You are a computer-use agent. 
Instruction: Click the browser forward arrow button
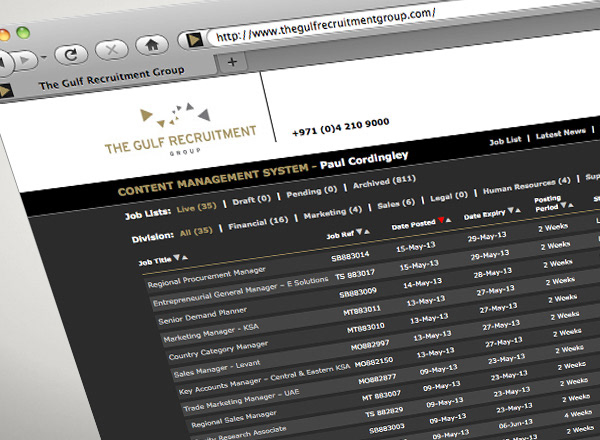[x=26, y=60]
